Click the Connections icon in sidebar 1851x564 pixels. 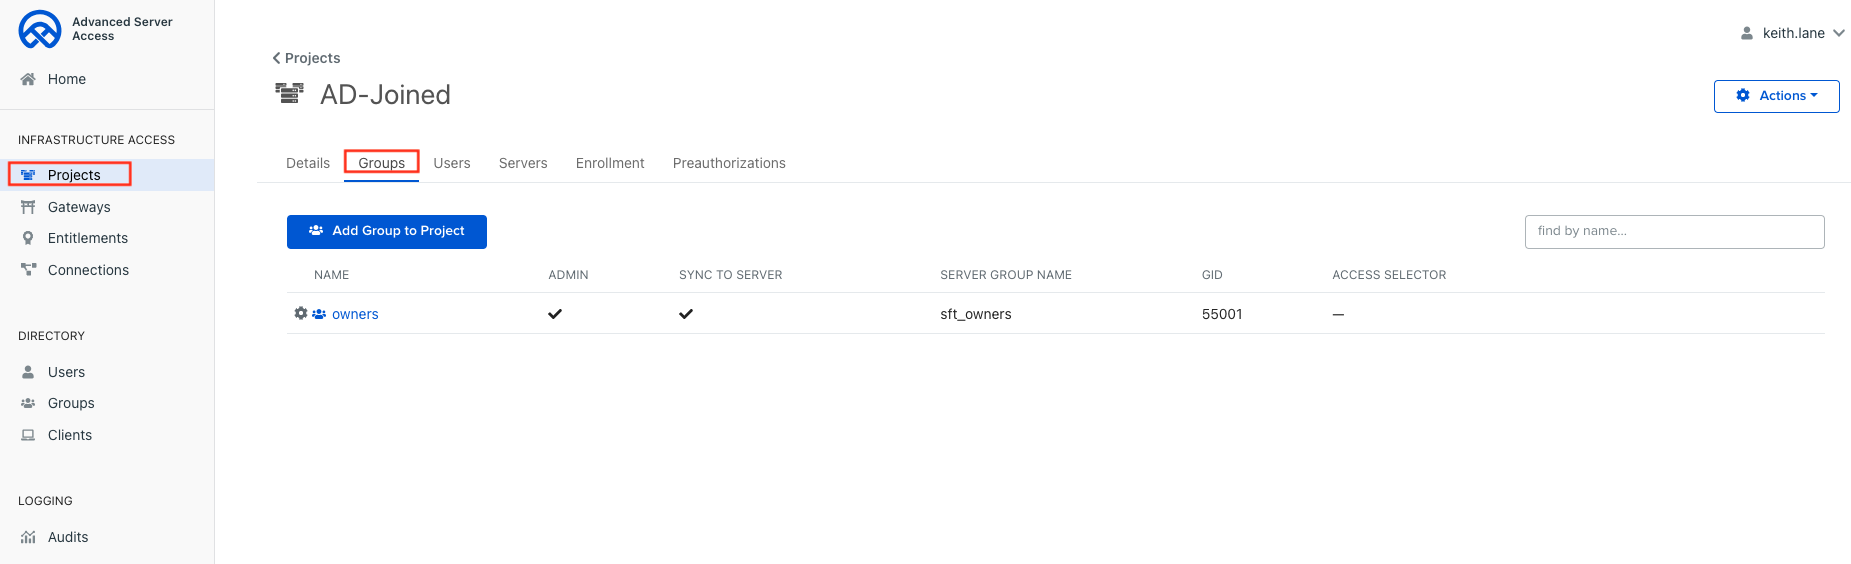(28, 270)
